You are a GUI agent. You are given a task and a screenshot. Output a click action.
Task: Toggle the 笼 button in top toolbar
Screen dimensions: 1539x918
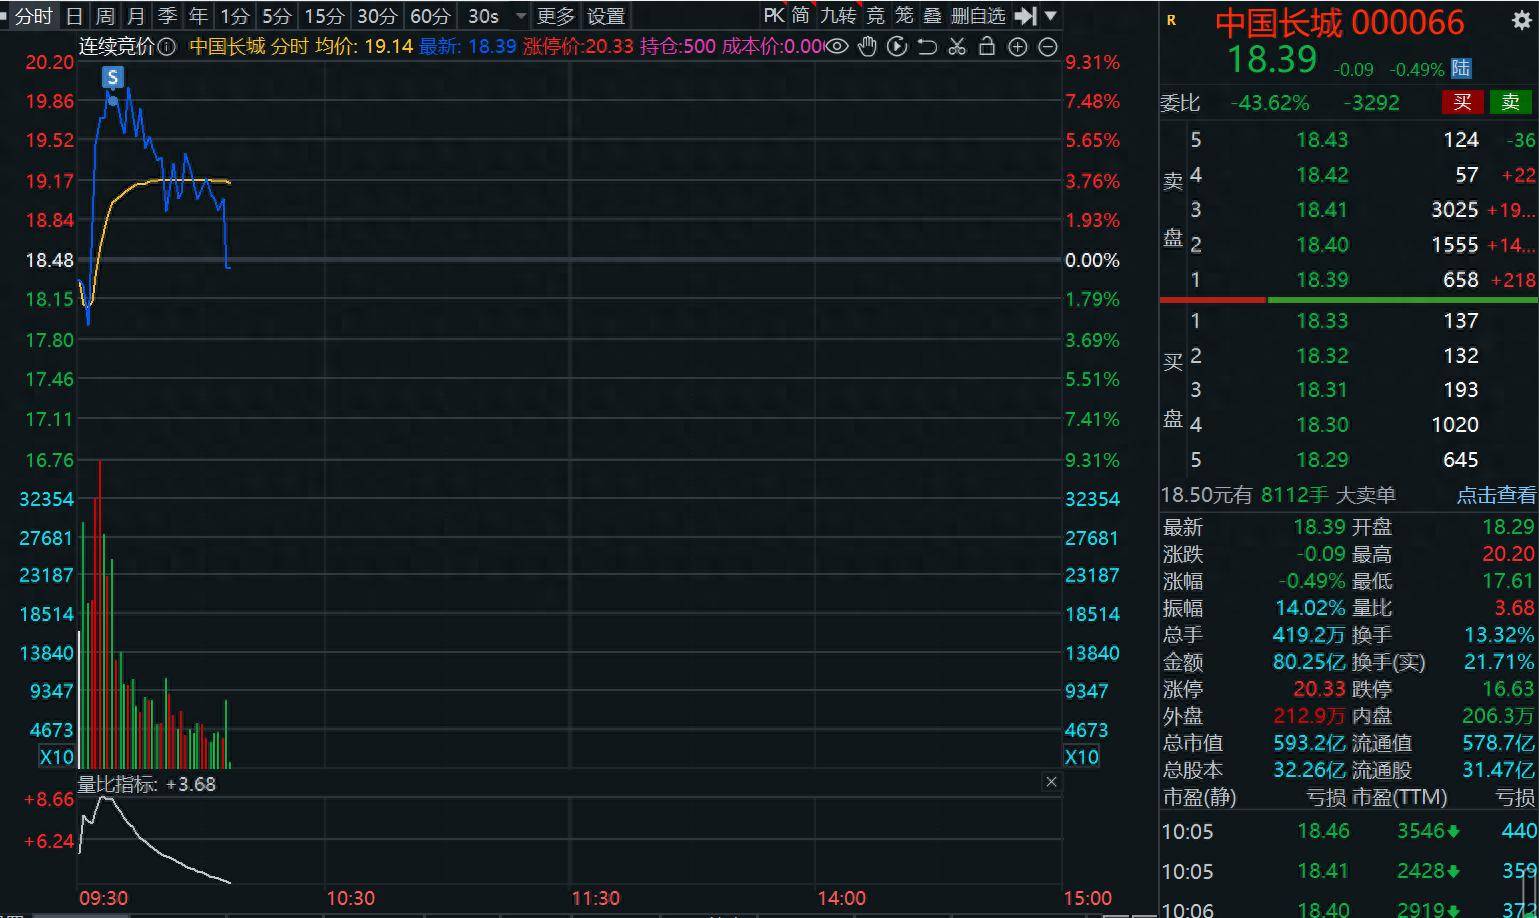904,16
